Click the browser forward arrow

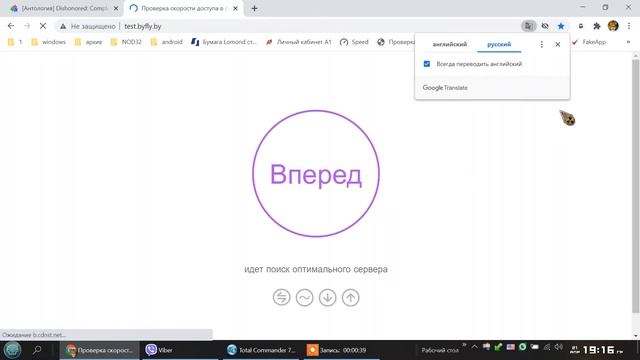click(27, 26)
